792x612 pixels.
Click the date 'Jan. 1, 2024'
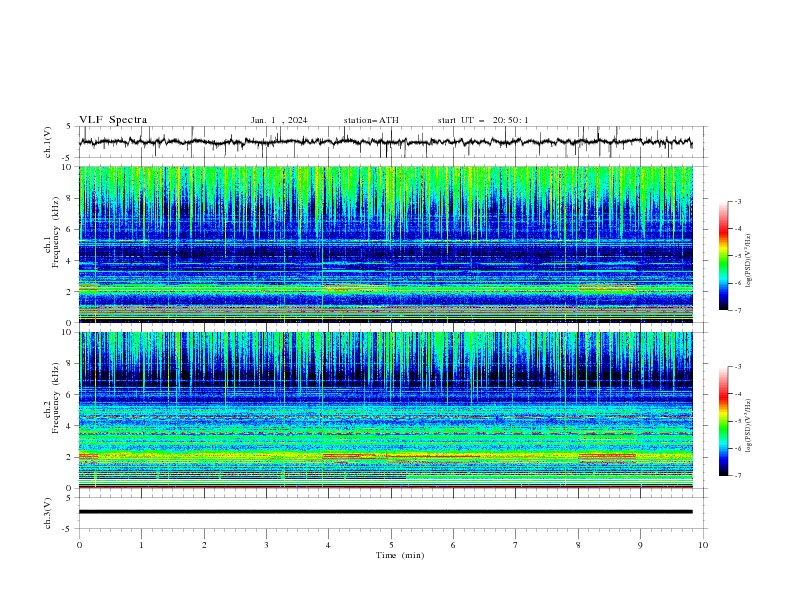pos(279,120)
